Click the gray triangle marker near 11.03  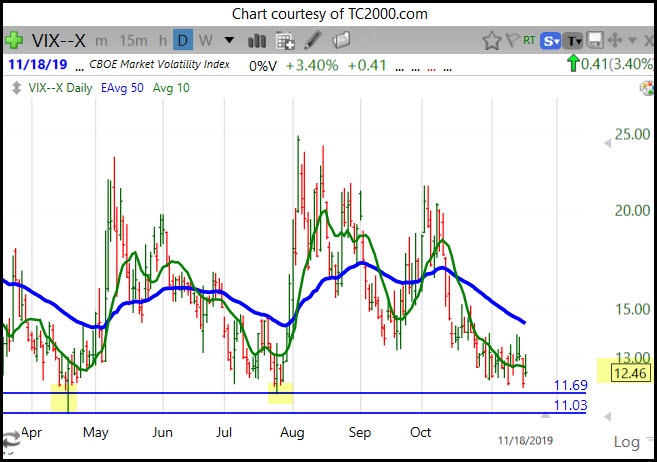click(607, 416)
